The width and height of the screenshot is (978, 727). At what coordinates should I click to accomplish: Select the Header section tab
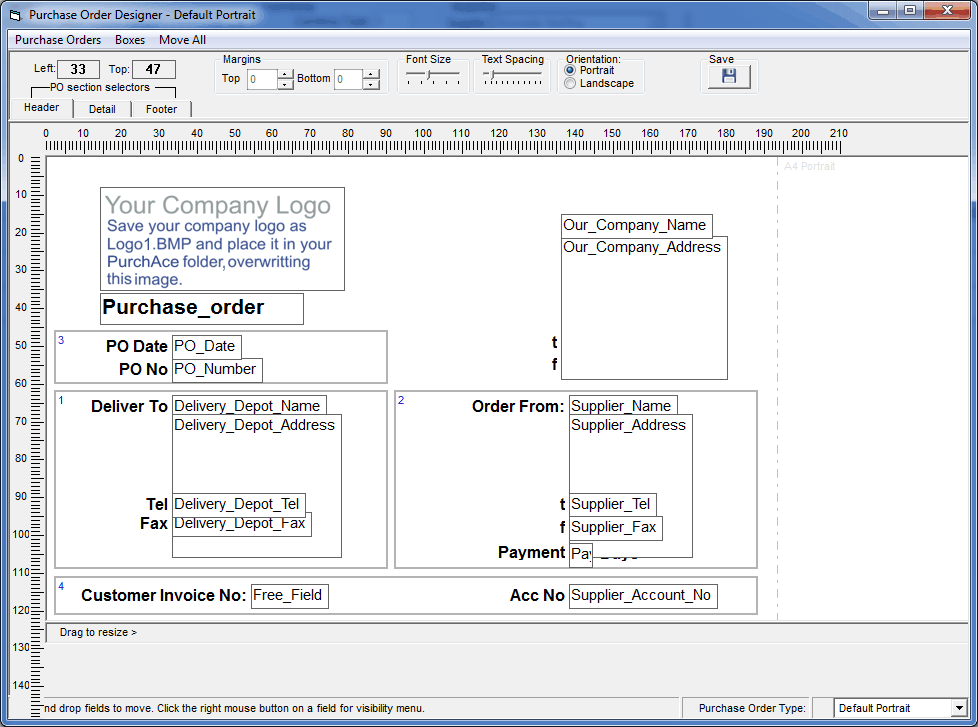click(x=42, y=107)
